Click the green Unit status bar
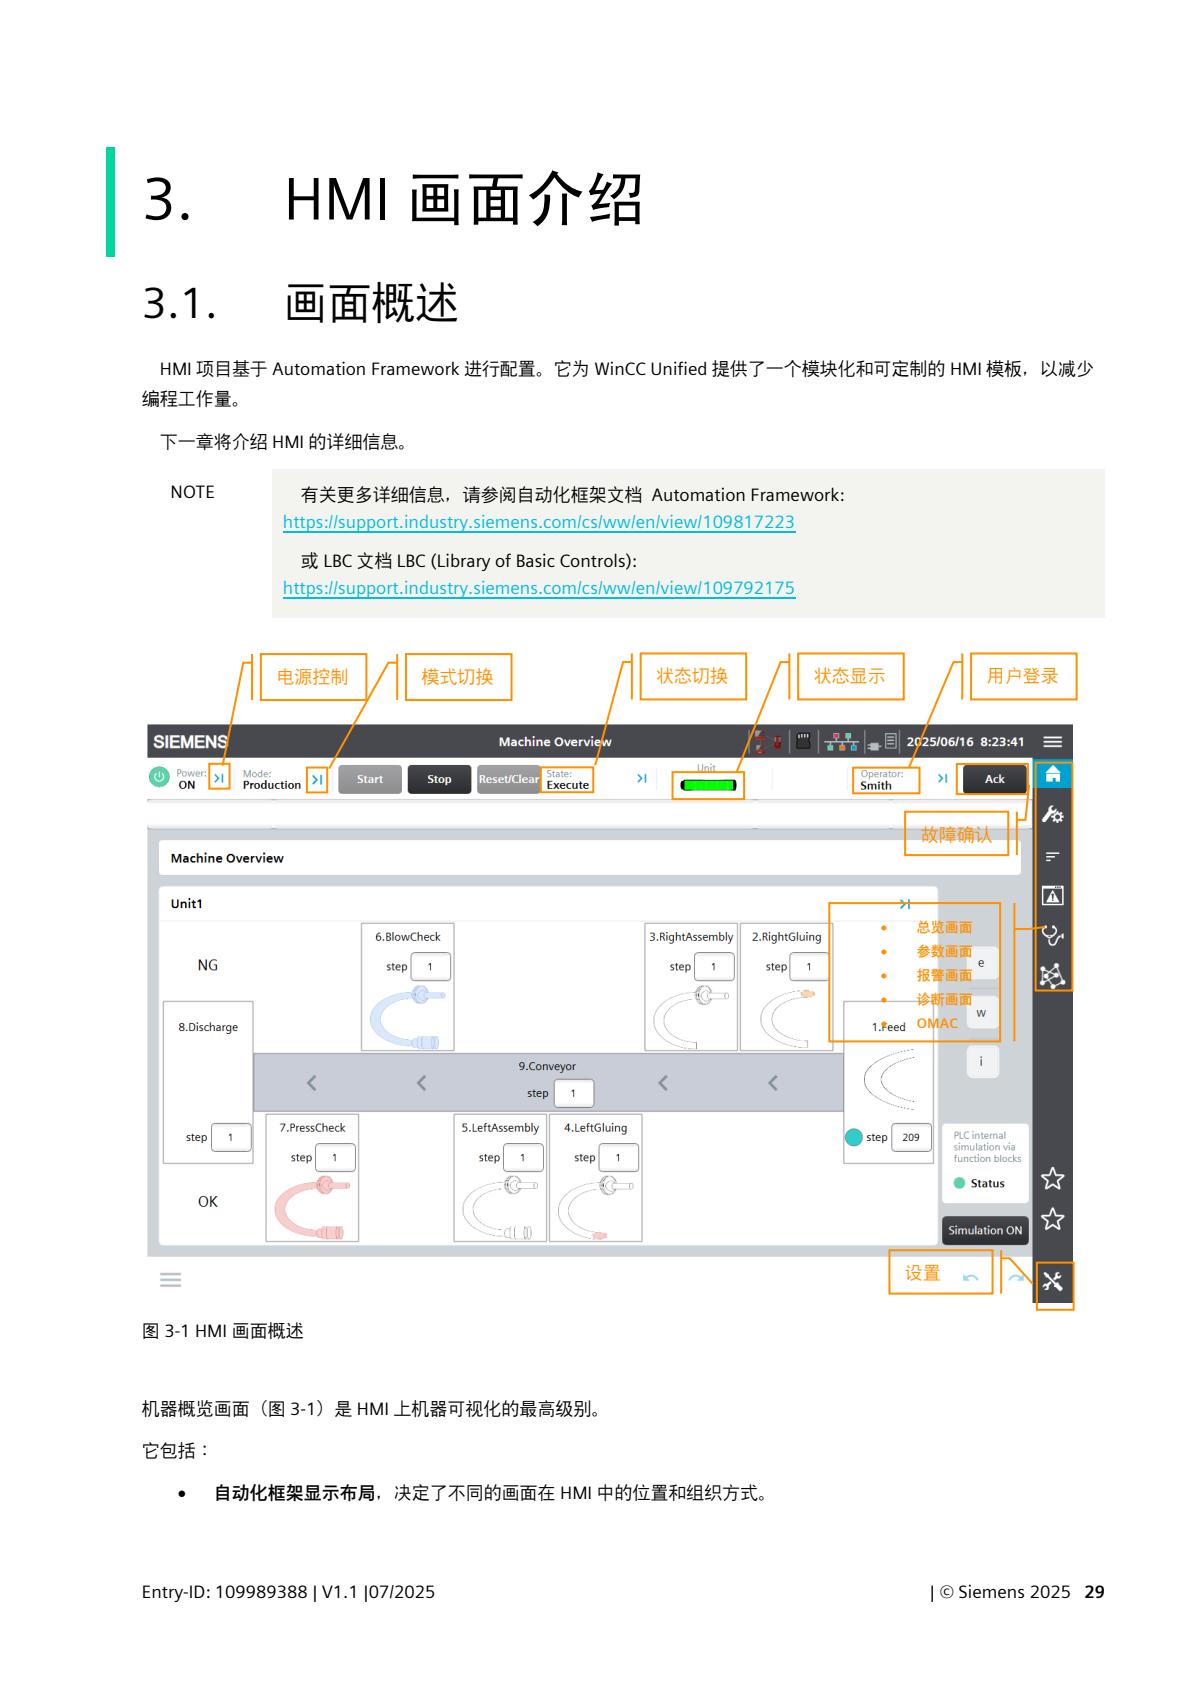Viewport: 1190px width, 1683px height. point(708,785)
